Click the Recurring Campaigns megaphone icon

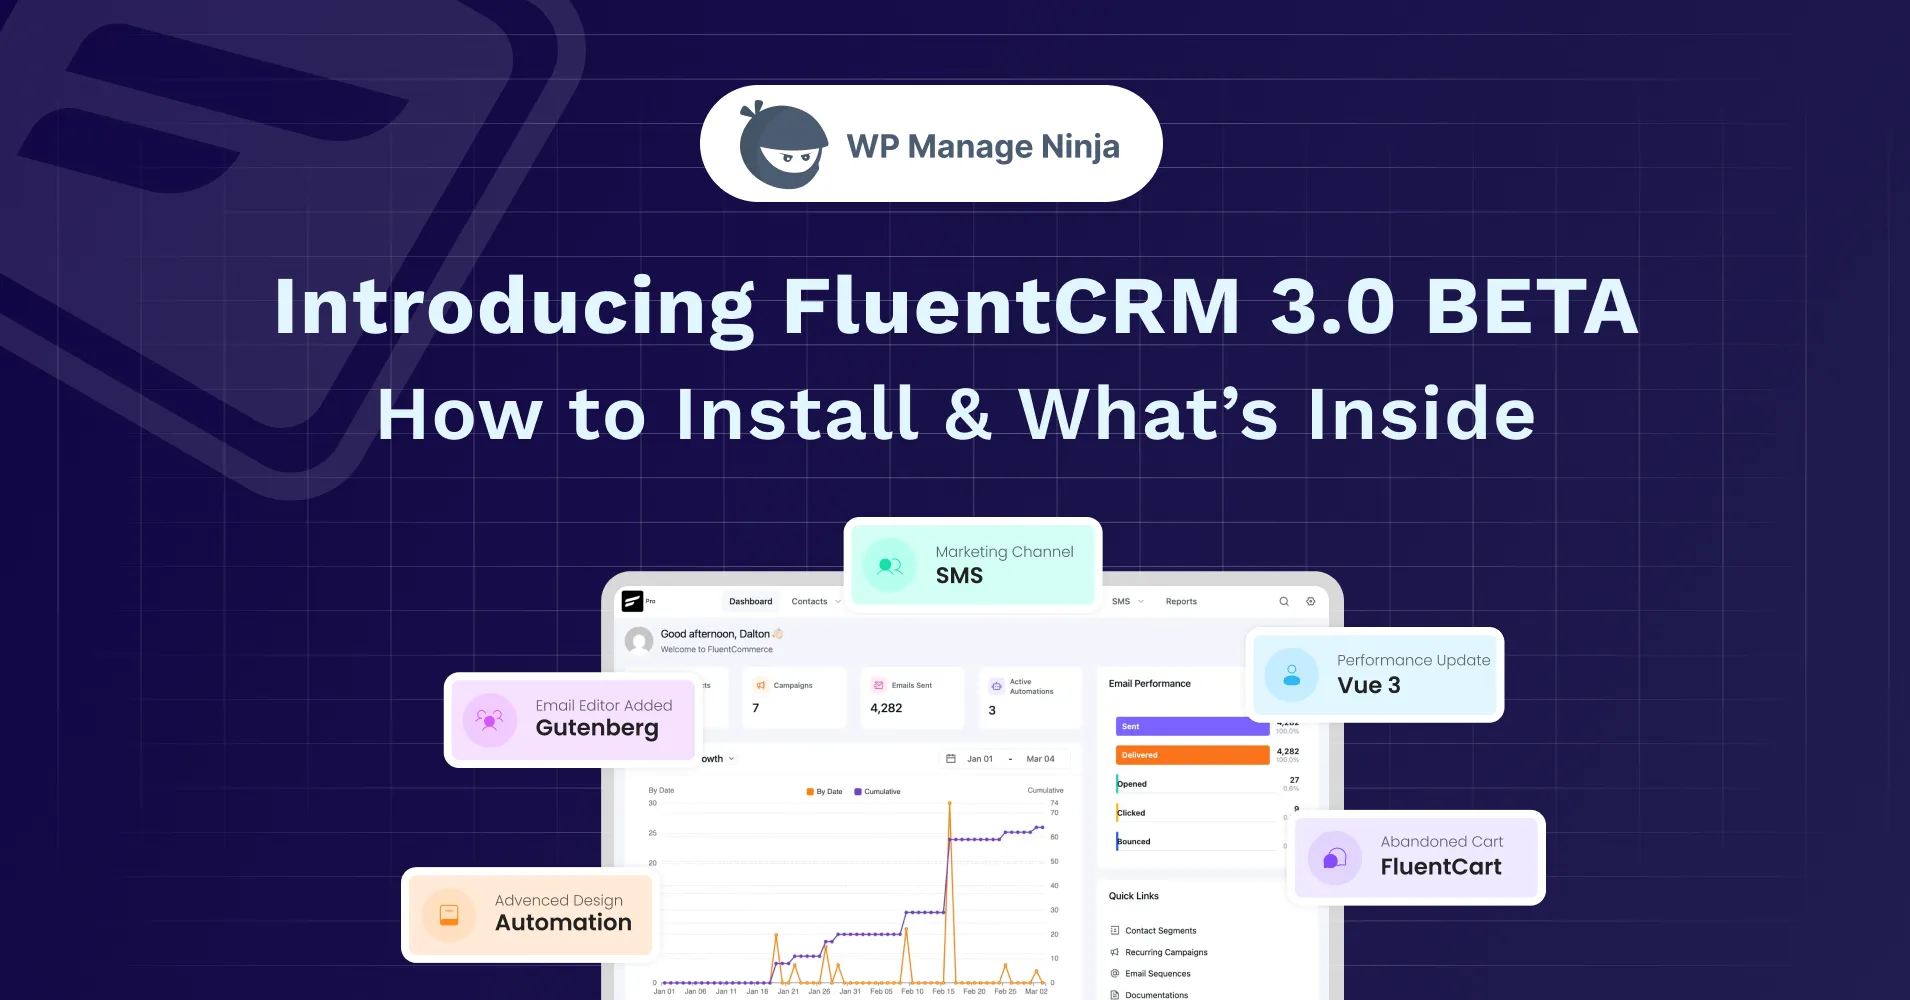point(1113,952)
